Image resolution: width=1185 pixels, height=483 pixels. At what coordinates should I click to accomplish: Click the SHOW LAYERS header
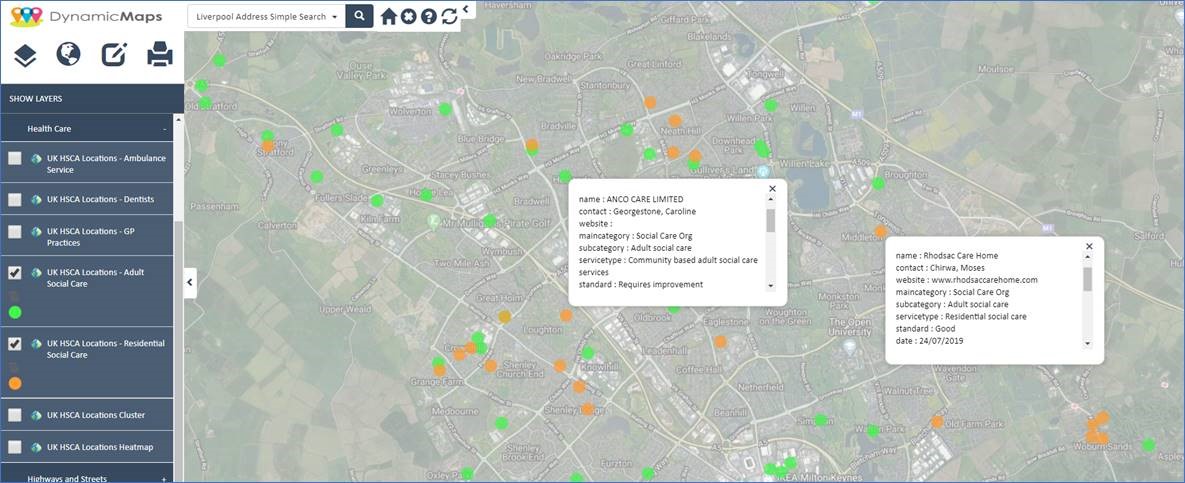(91, 98)
